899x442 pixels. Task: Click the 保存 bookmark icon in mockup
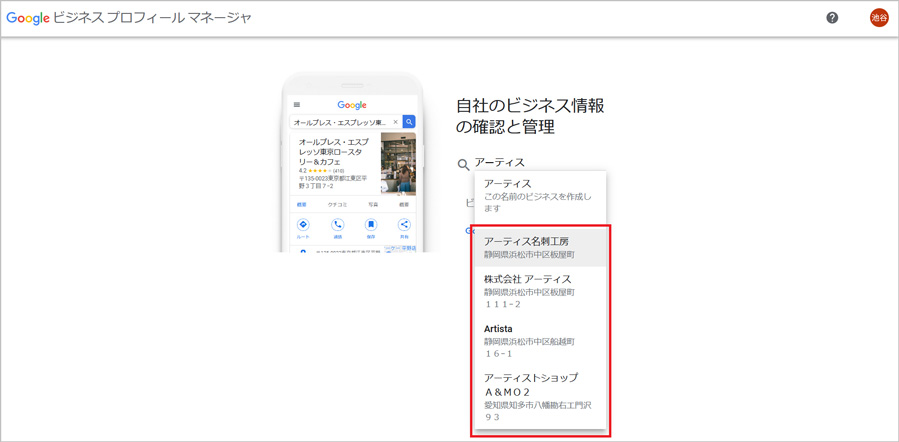coord(371,224)
